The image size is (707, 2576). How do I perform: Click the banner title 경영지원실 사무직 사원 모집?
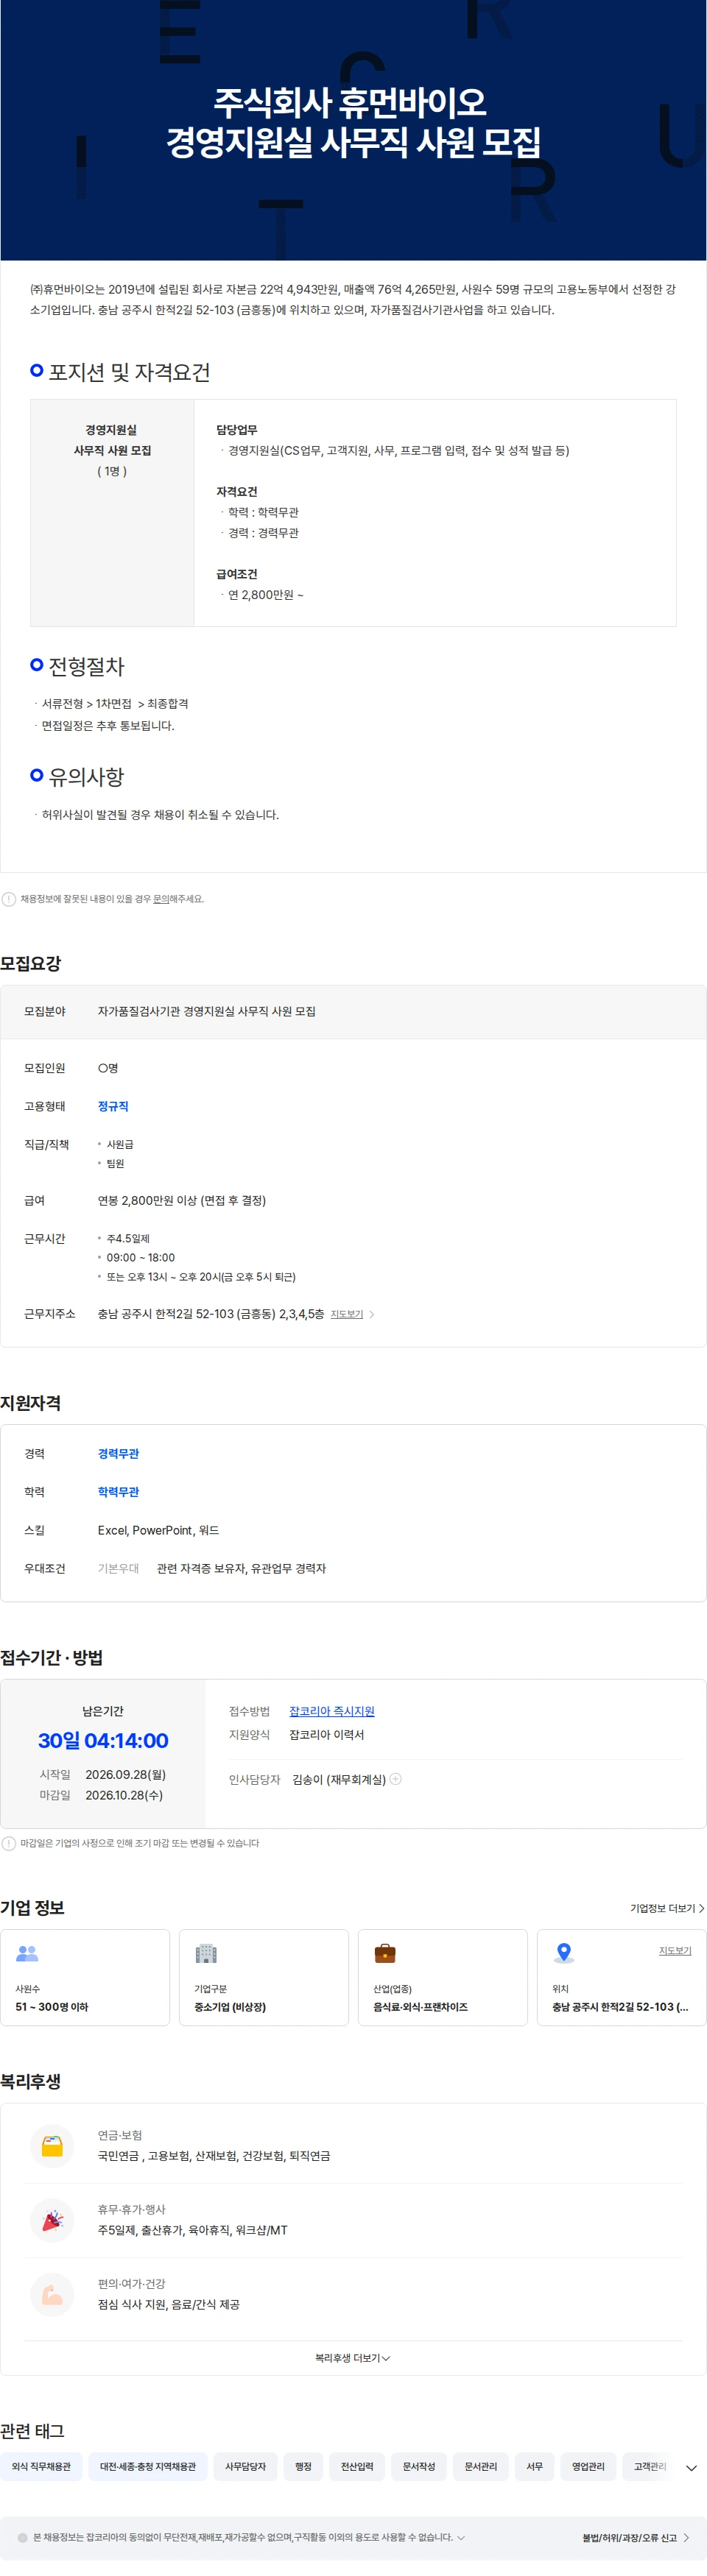(x=353, y=141)
